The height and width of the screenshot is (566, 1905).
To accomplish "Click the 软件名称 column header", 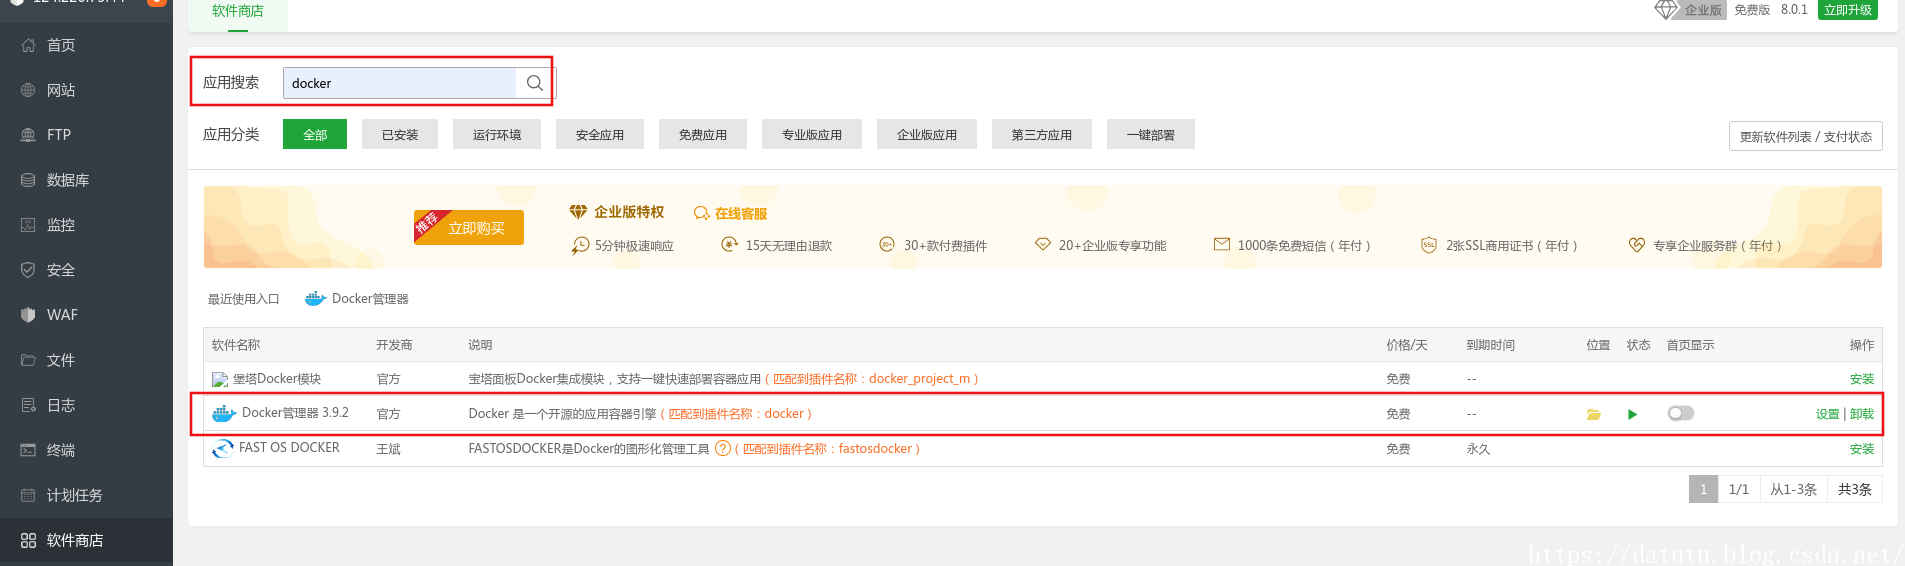I will (x=236, y=345).
